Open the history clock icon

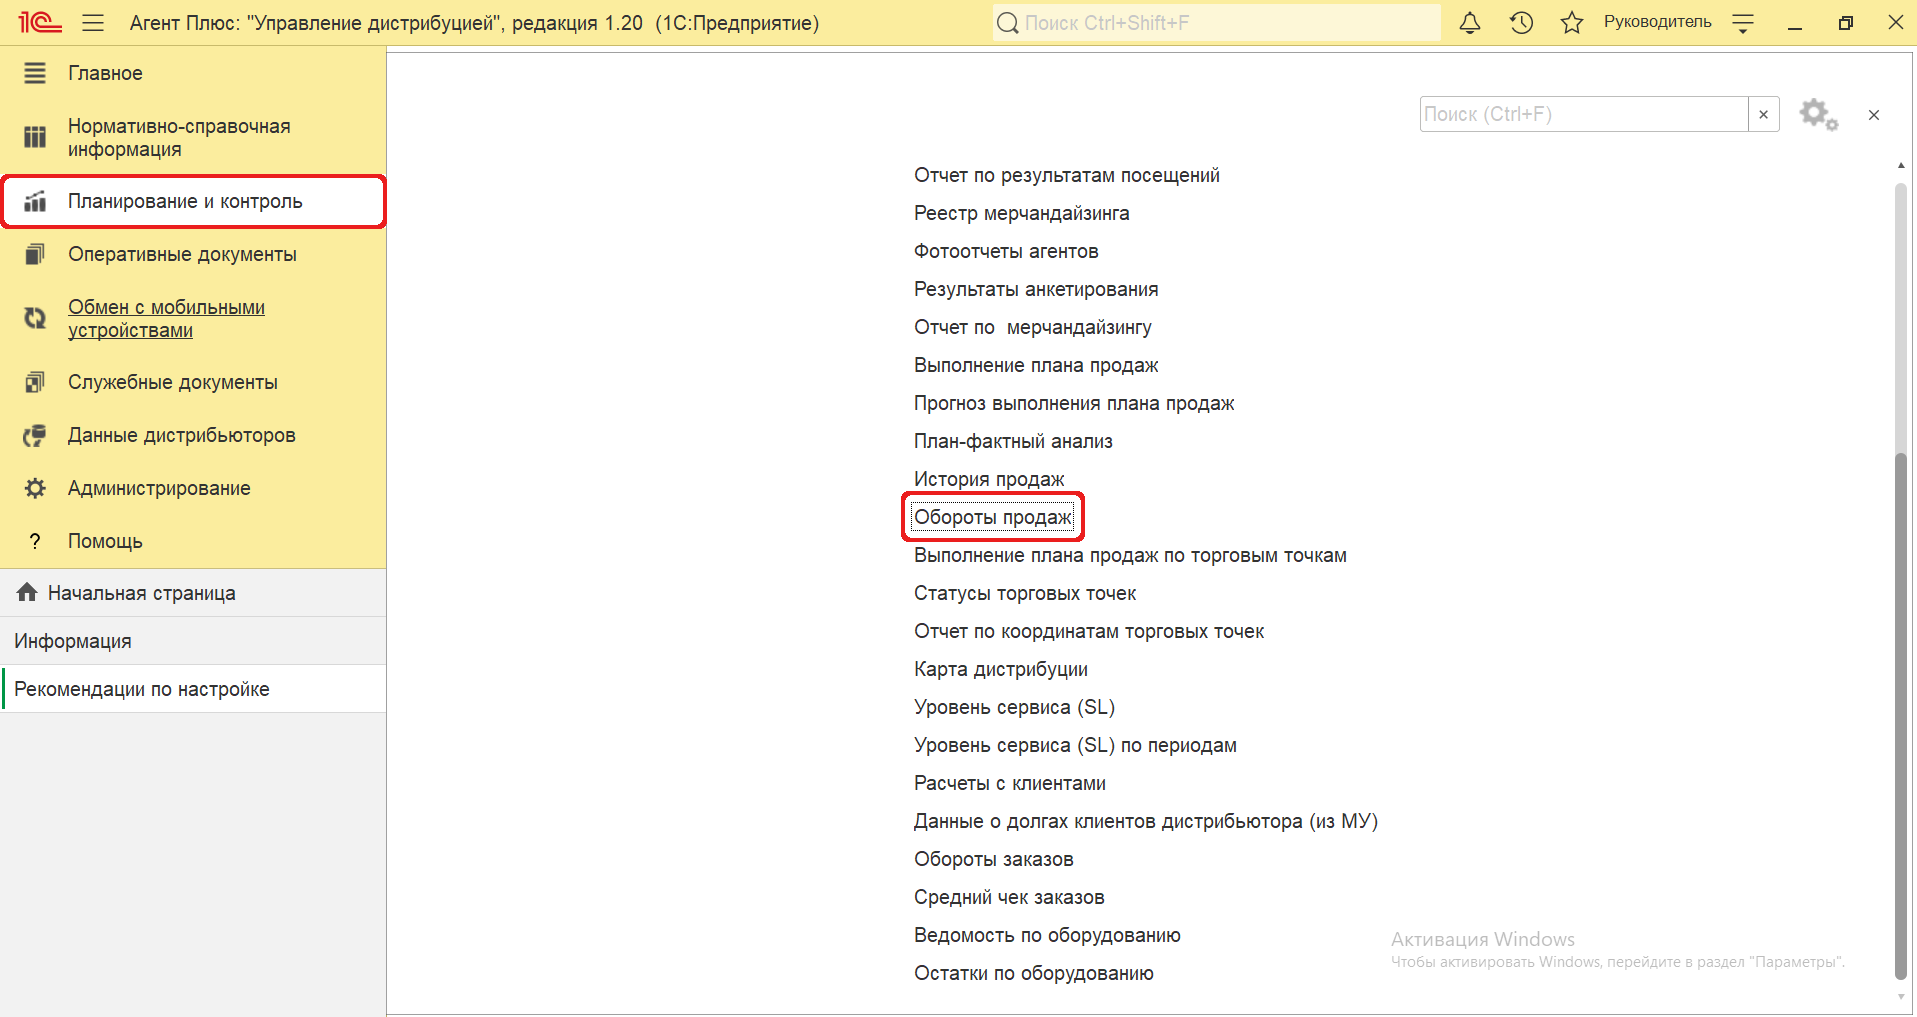pyautogui.click(x=1521, y=22)
